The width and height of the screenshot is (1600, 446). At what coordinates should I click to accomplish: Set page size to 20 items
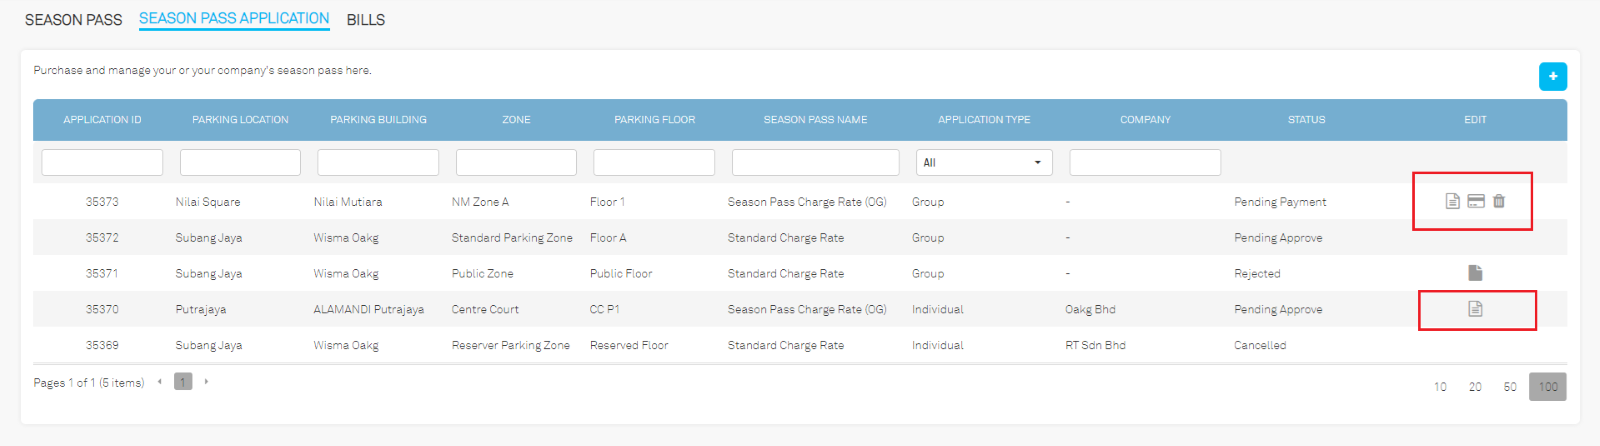click(1475, 387)
